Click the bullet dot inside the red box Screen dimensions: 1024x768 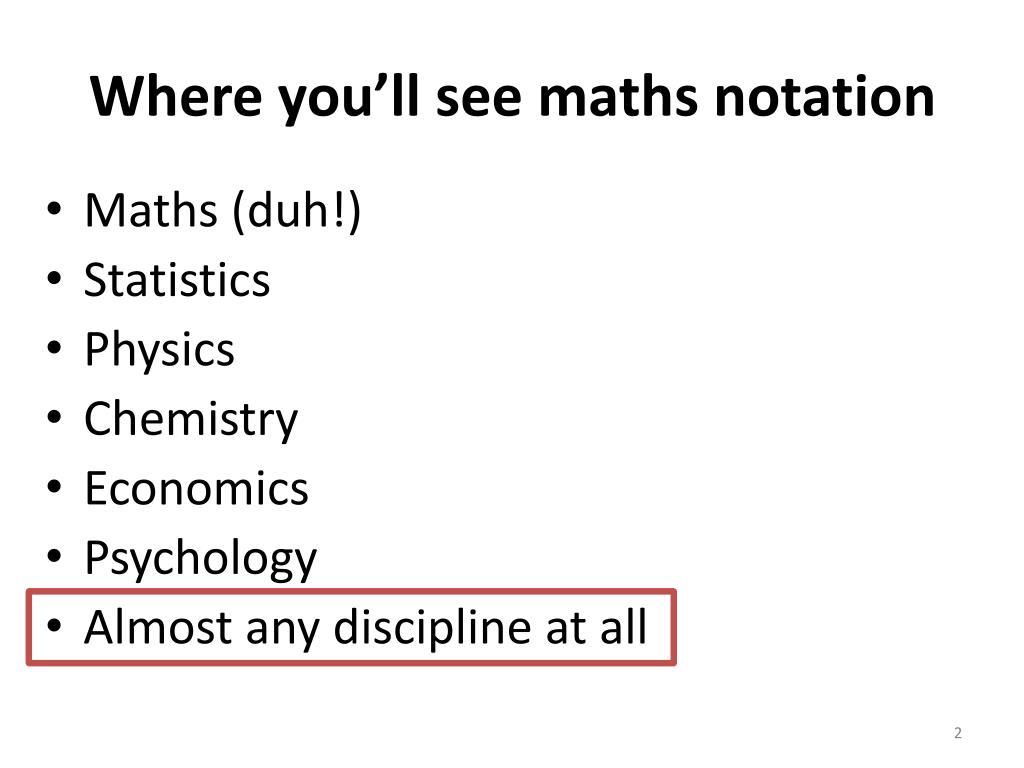[54, 626]
